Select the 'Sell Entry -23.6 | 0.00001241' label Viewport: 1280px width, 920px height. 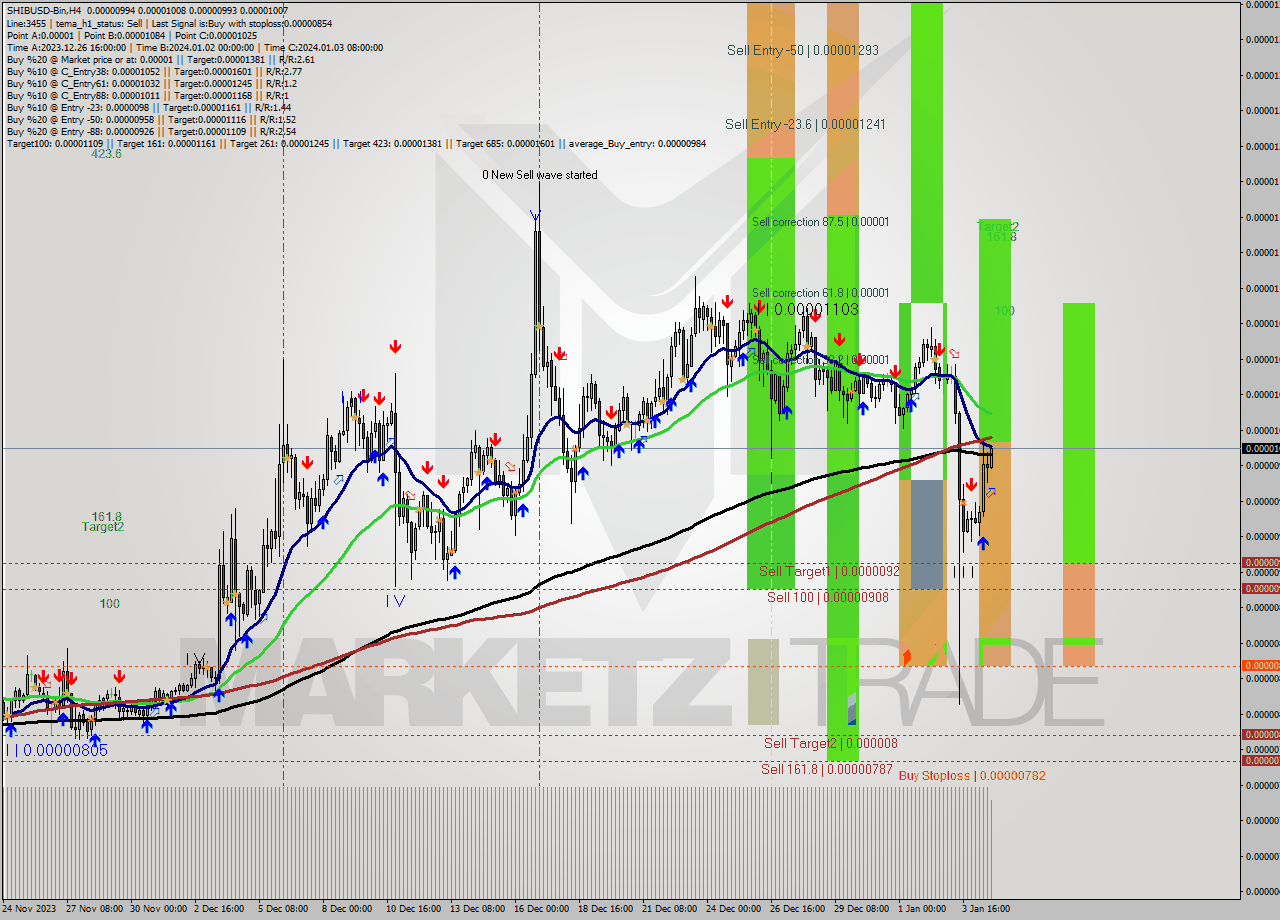pyautogui.click(x=805, y=124)
